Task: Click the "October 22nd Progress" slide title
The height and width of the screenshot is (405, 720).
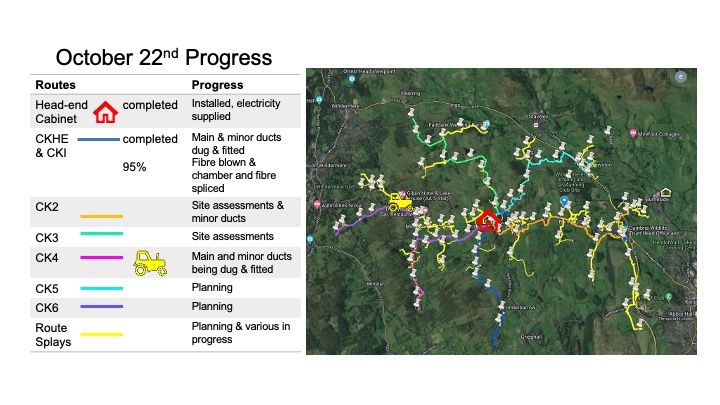Action: pos(164,58)
